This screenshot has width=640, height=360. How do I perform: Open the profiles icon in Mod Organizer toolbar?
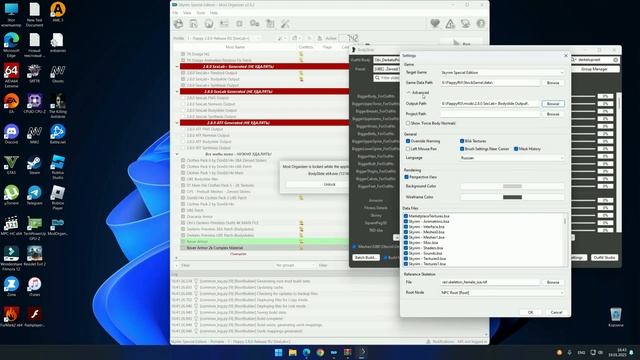tap(224, 24)
